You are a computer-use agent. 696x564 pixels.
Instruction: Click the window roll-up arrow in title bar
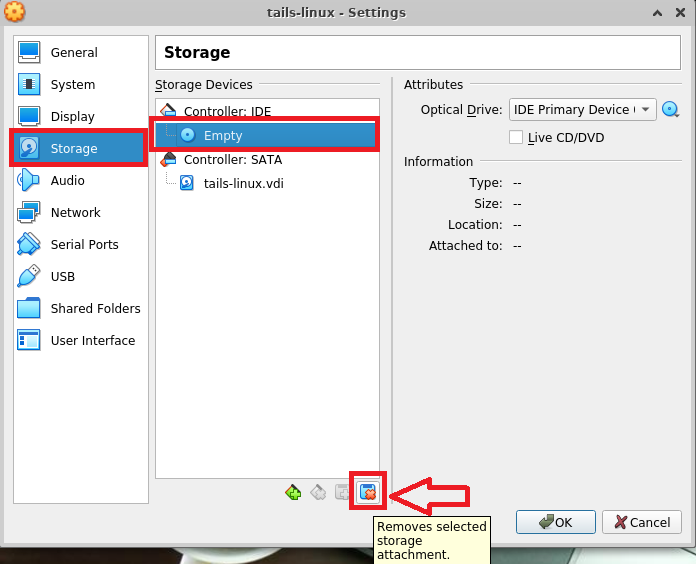[658, 13]
